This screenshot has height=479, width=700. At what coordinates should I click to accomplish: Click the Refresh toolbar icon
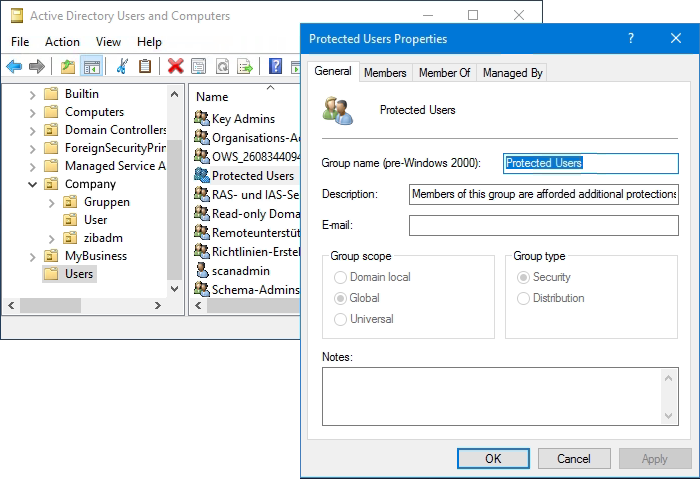[x=222, y=67]
